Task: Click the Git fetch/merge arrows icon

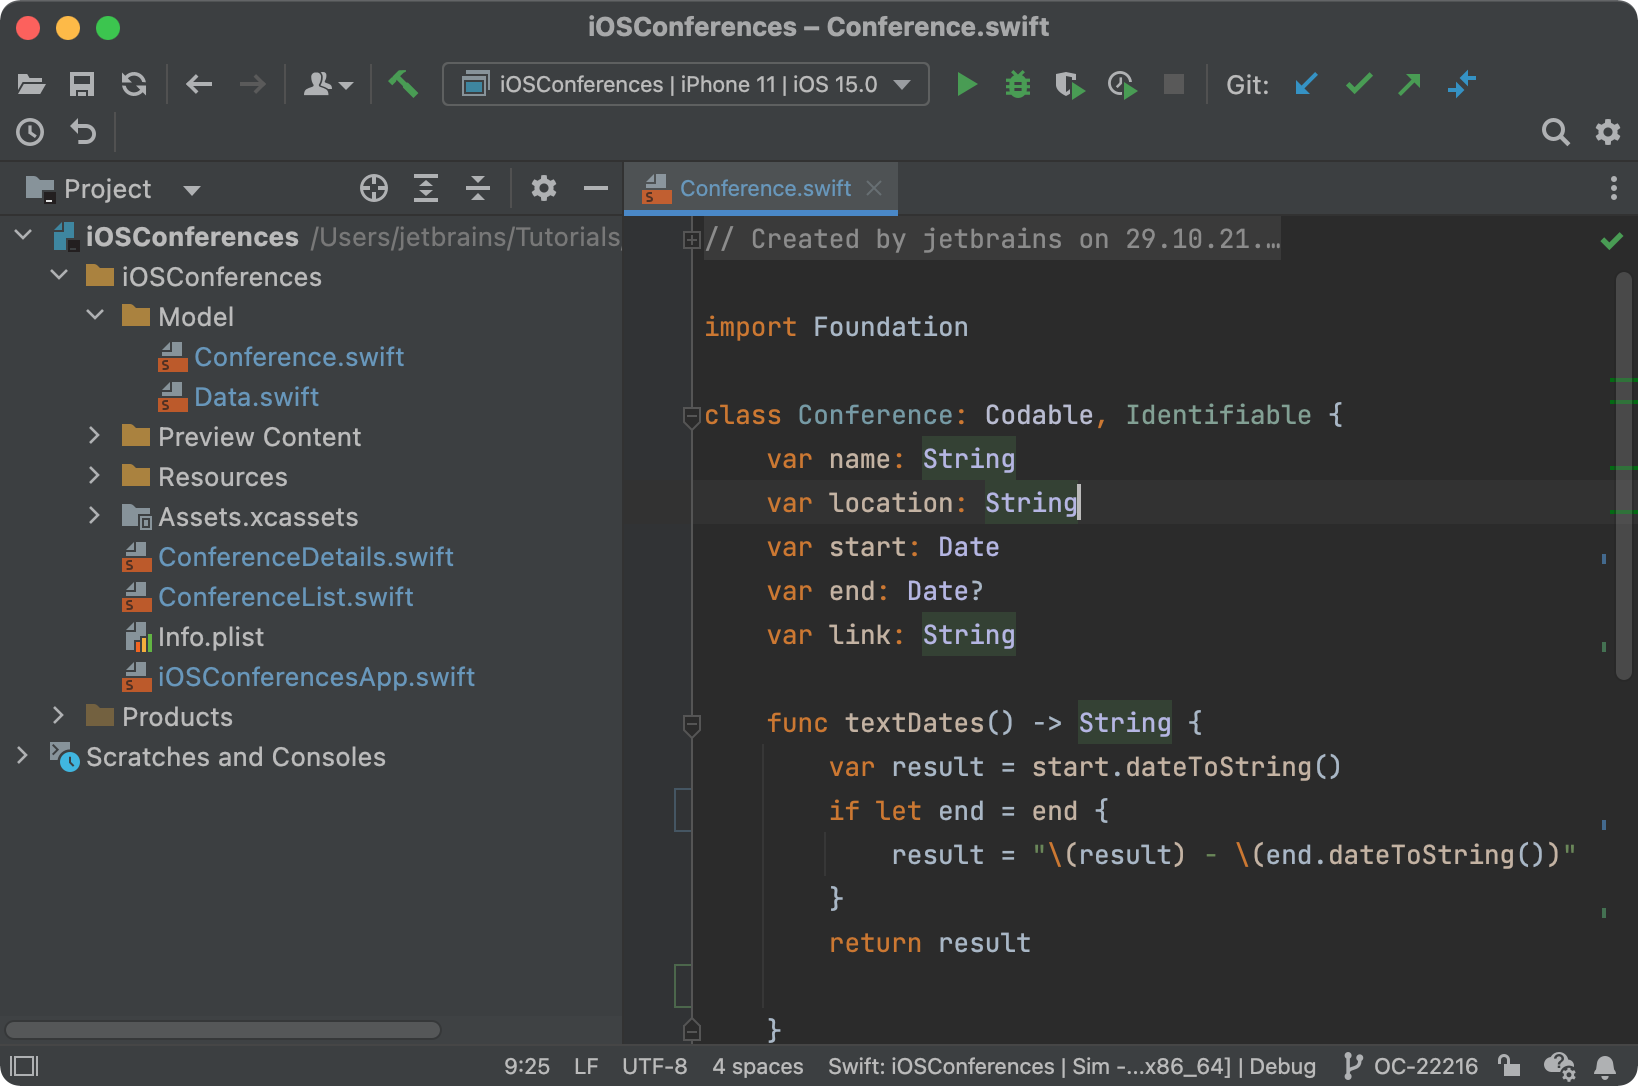Action: tap(1462, 84)
